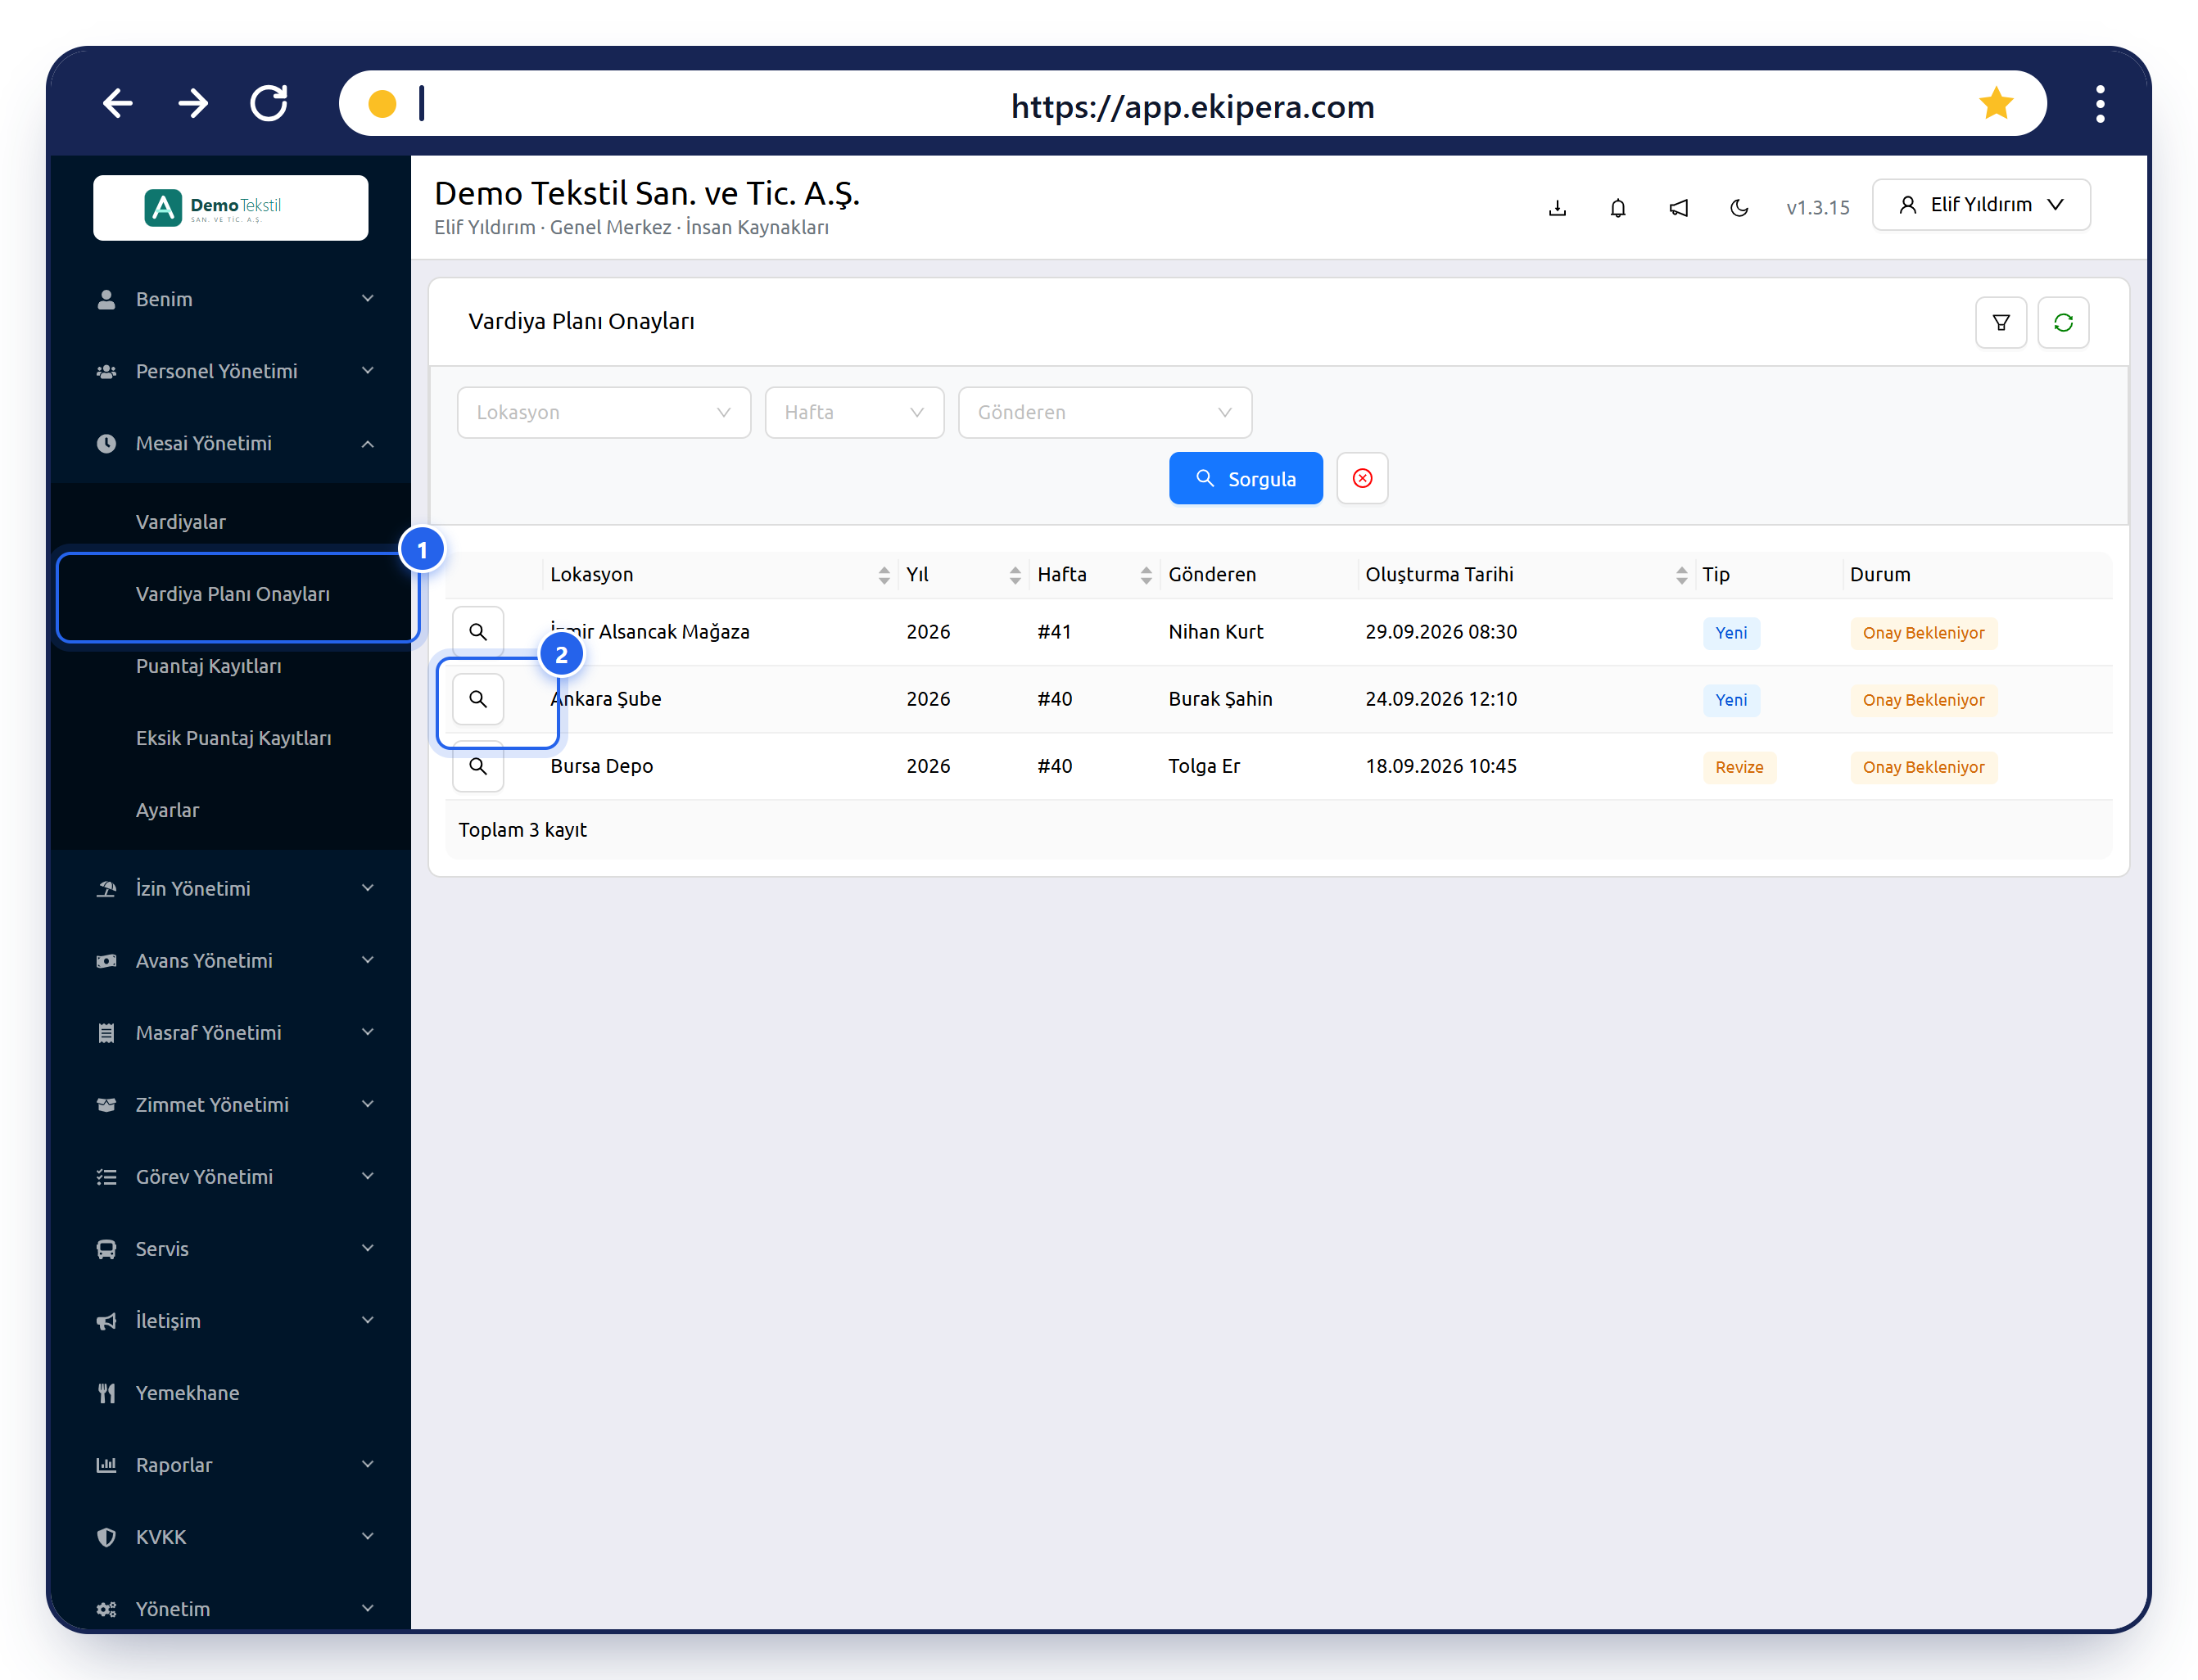Expand the Masraf Yönetimi section

pyautogui.click(x=232, y=1032)
